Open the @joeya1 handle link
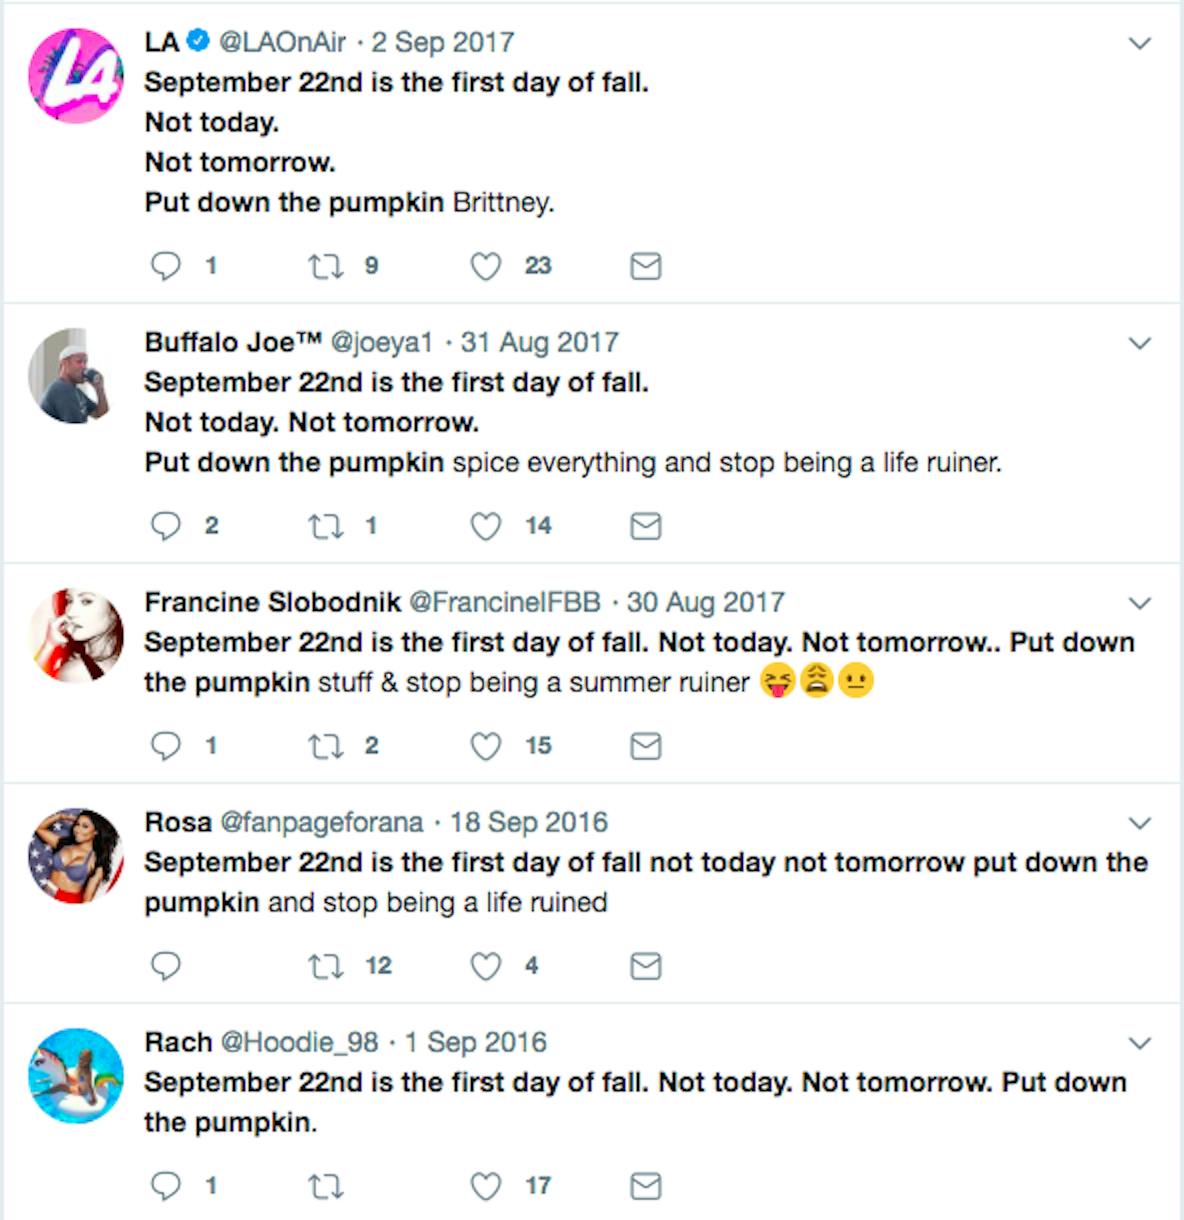 tap(381, 342)
